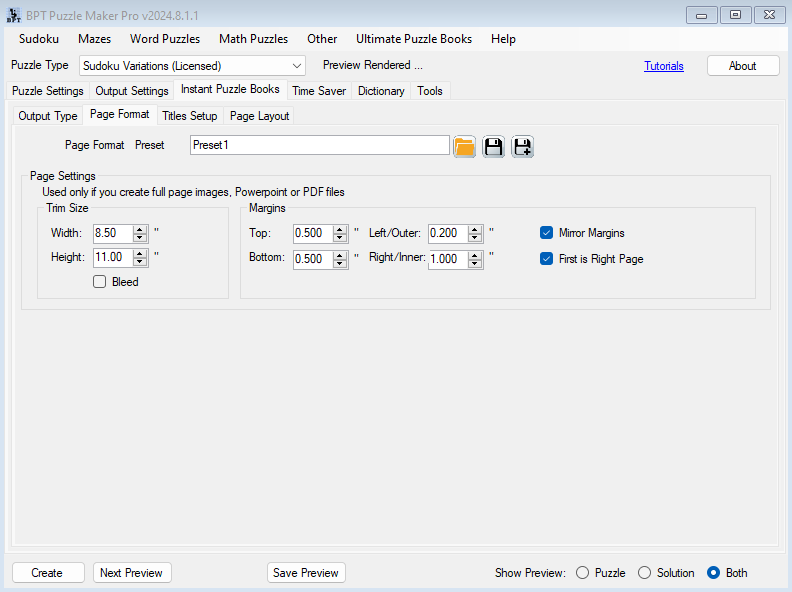Save the preset with the floppy disk icon
The width and height of the screenshot is (792, 592).
493,147
